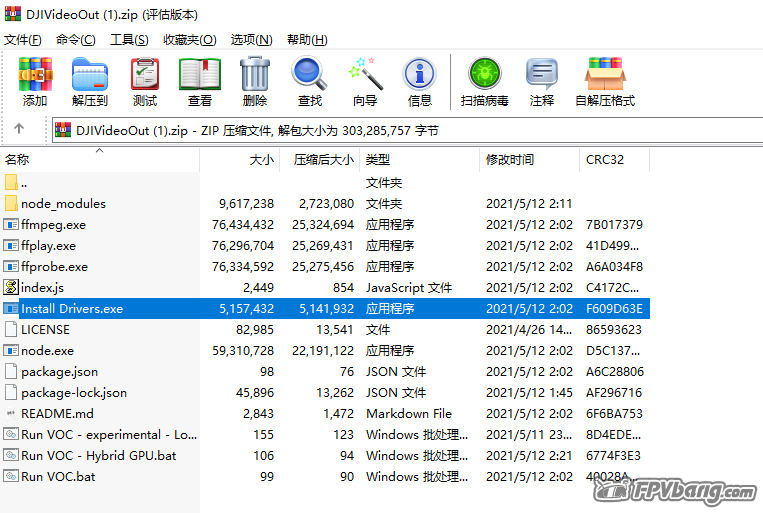Click the node.exe application icon
The width and height of the screenshot is (763, 513).
(11, 350)
